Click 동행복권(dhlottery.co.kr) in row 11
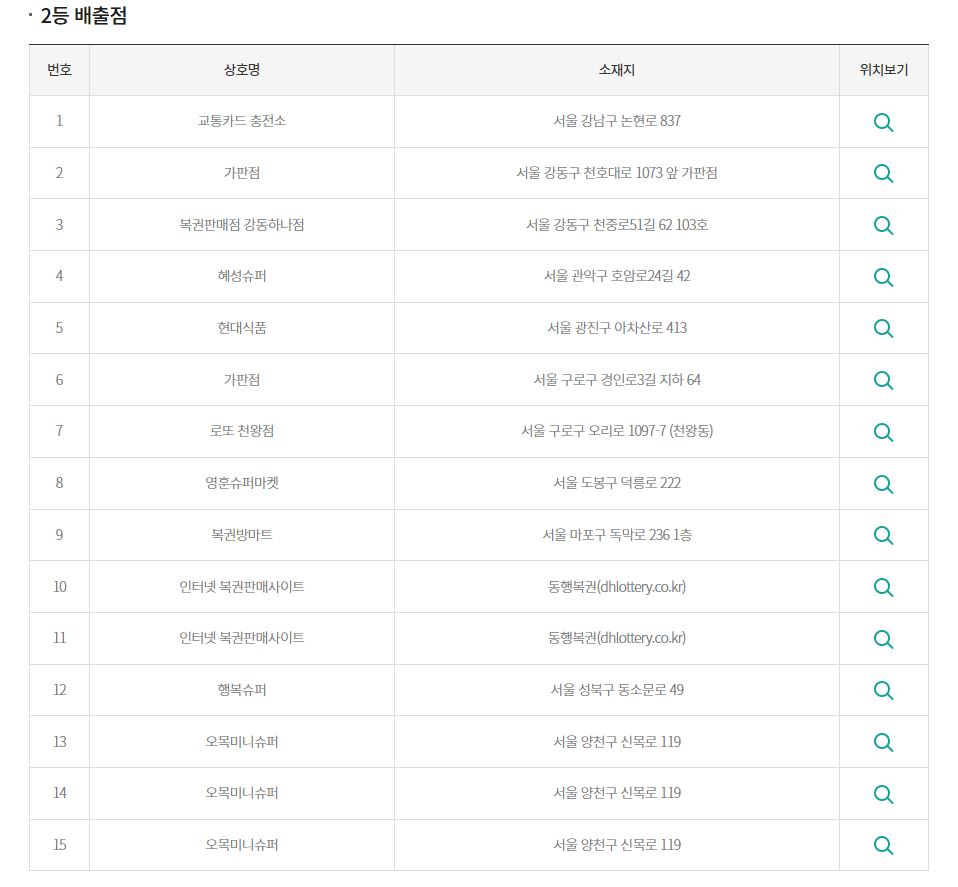Screen dimensions: 958x887 (616, 638)
